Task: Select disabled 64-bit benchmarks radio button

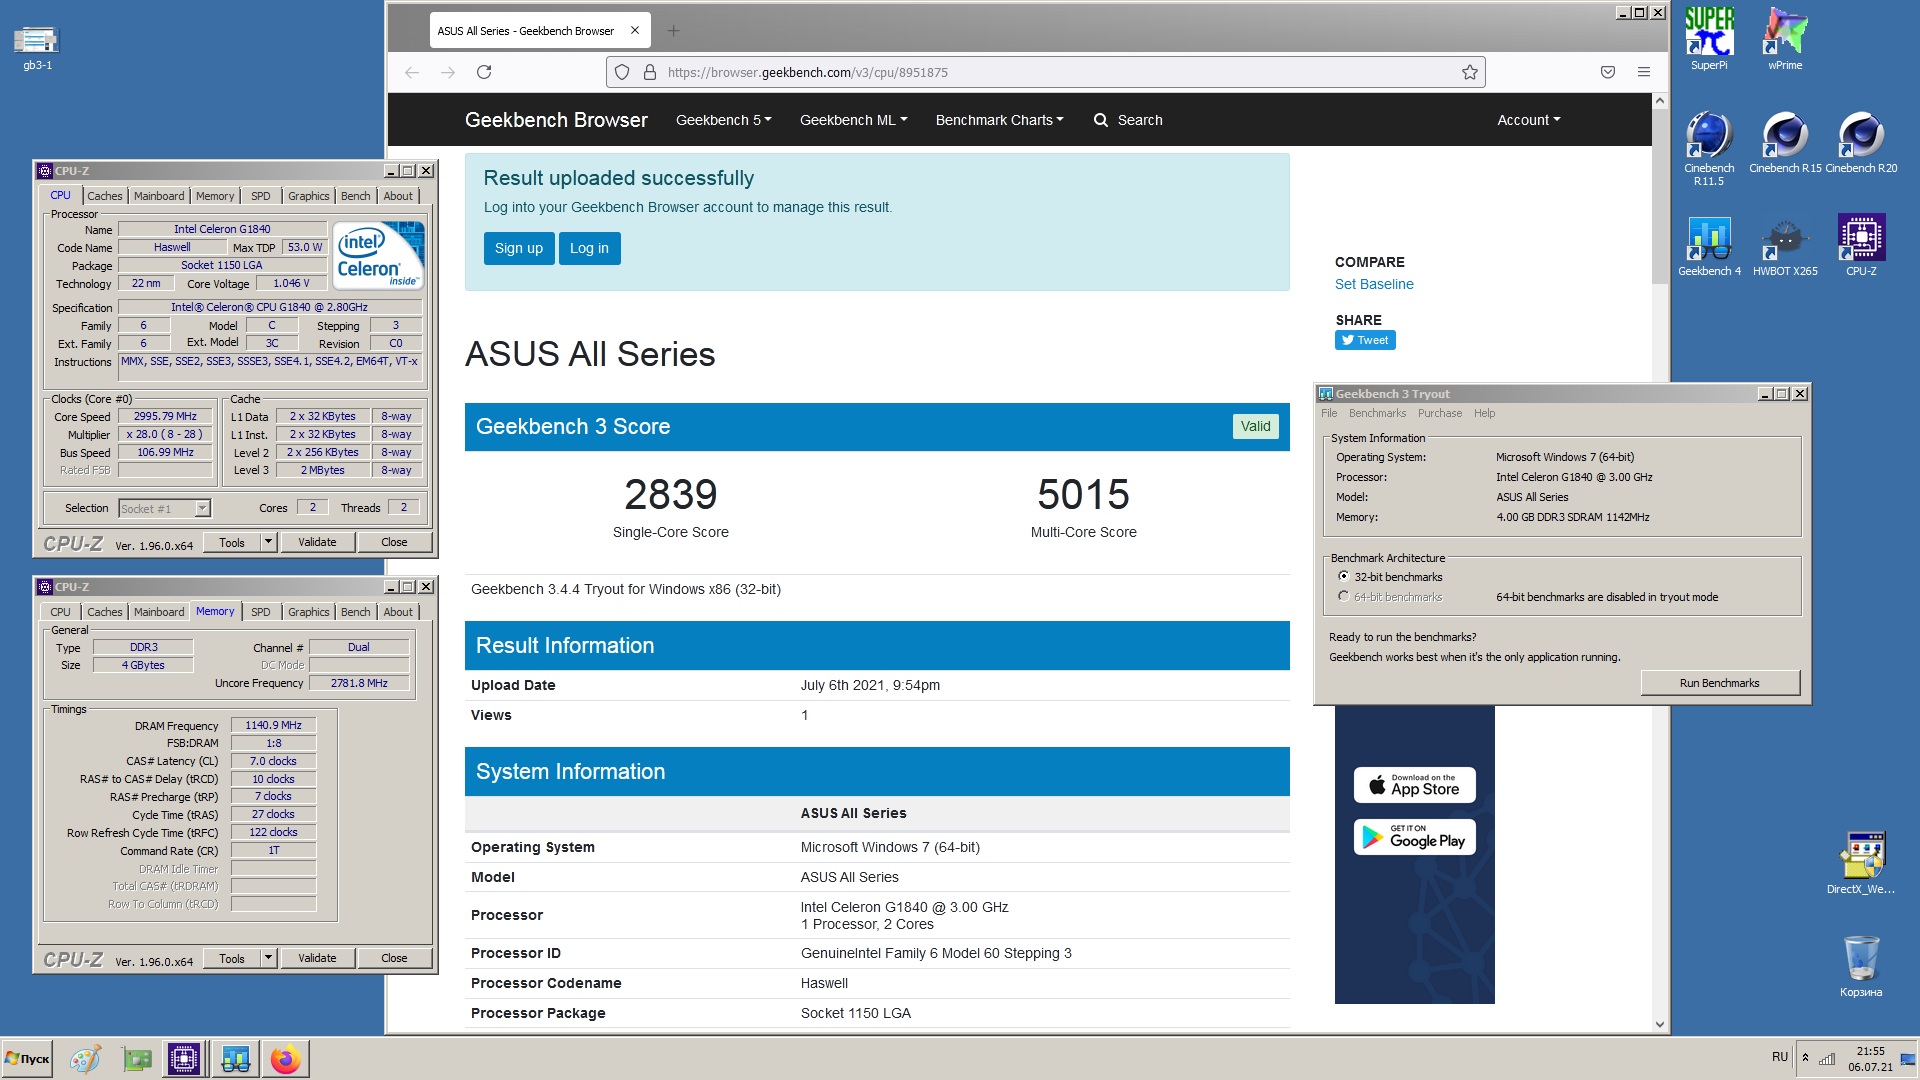Action: [1343, 597]
